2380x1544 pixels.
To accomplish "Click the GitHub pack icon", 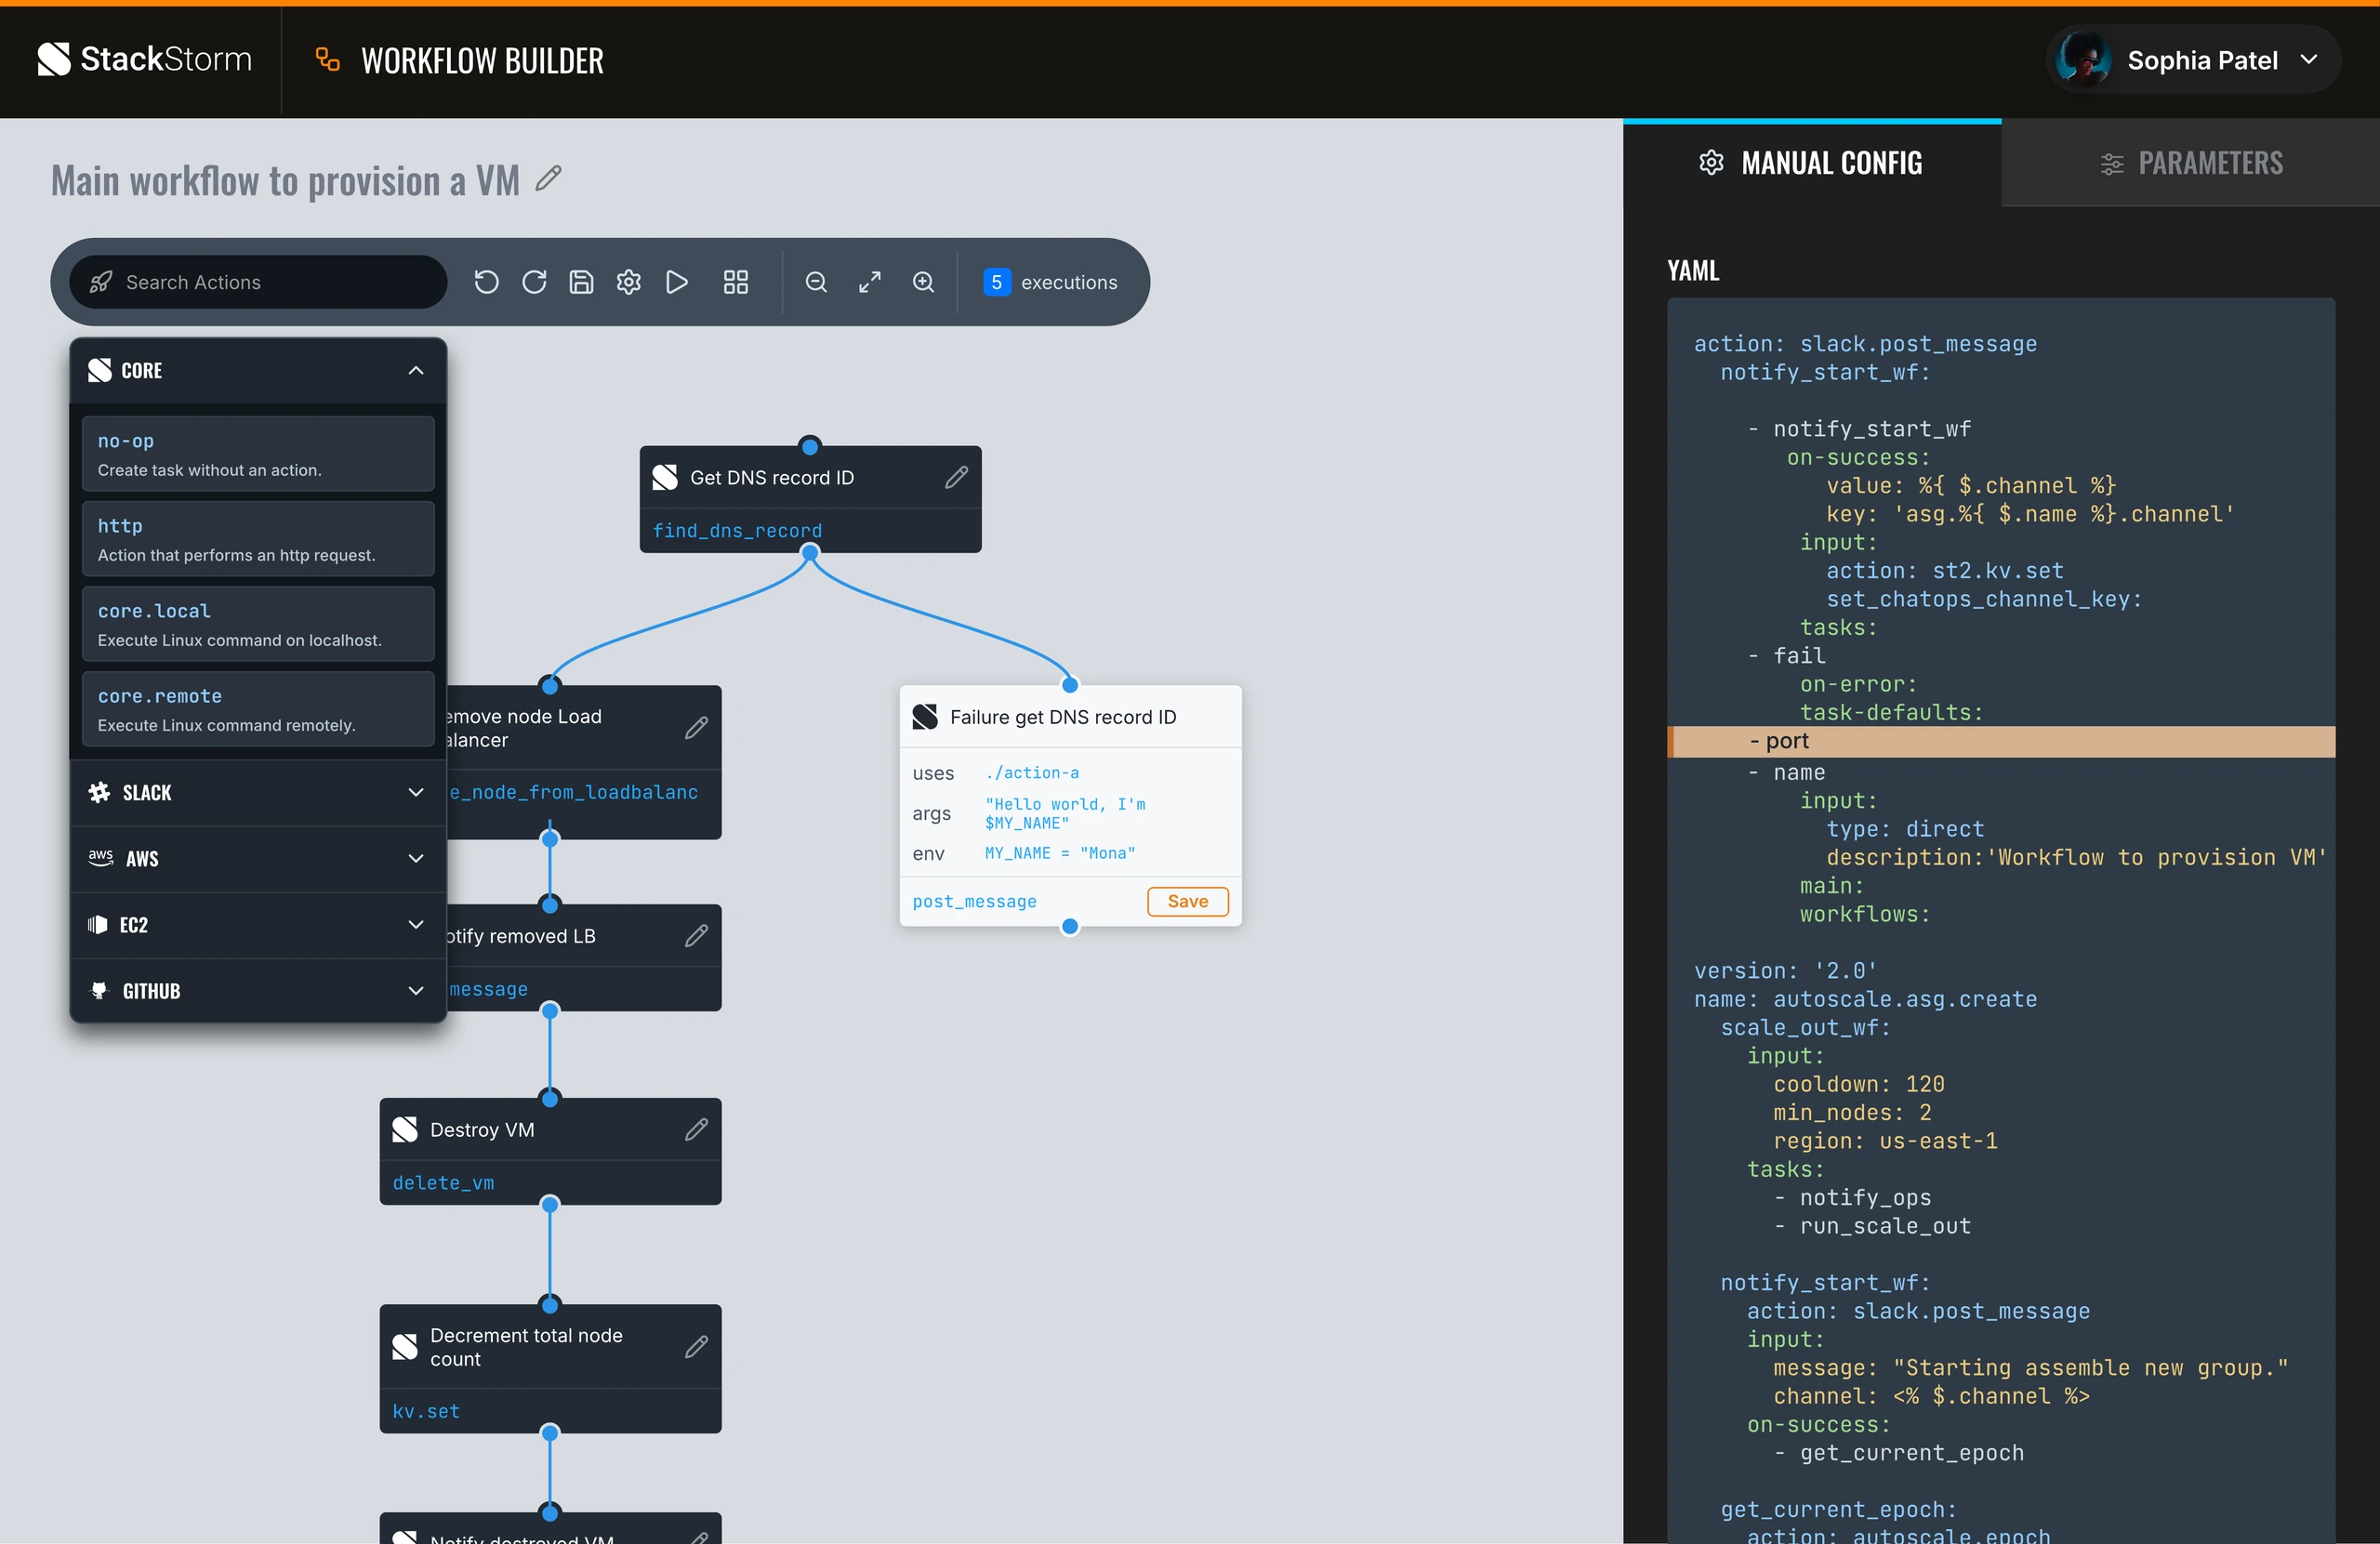I will pyautogui.click(x=99, y=991).
